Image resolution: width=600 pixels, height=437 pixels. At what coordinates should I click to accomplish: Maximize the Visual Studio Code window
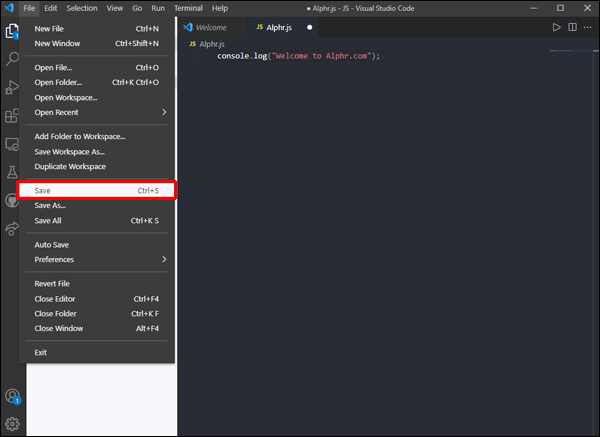coord(560,8)
